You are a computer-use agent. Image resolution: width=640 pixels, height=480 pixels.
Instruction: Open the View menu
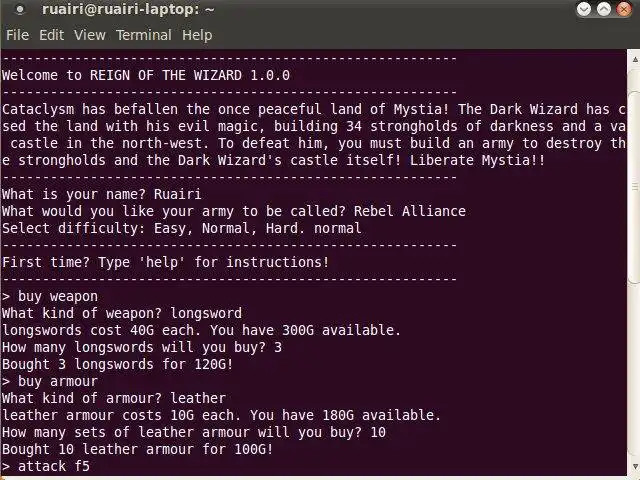pyautogui.click(x=89, y=34)
